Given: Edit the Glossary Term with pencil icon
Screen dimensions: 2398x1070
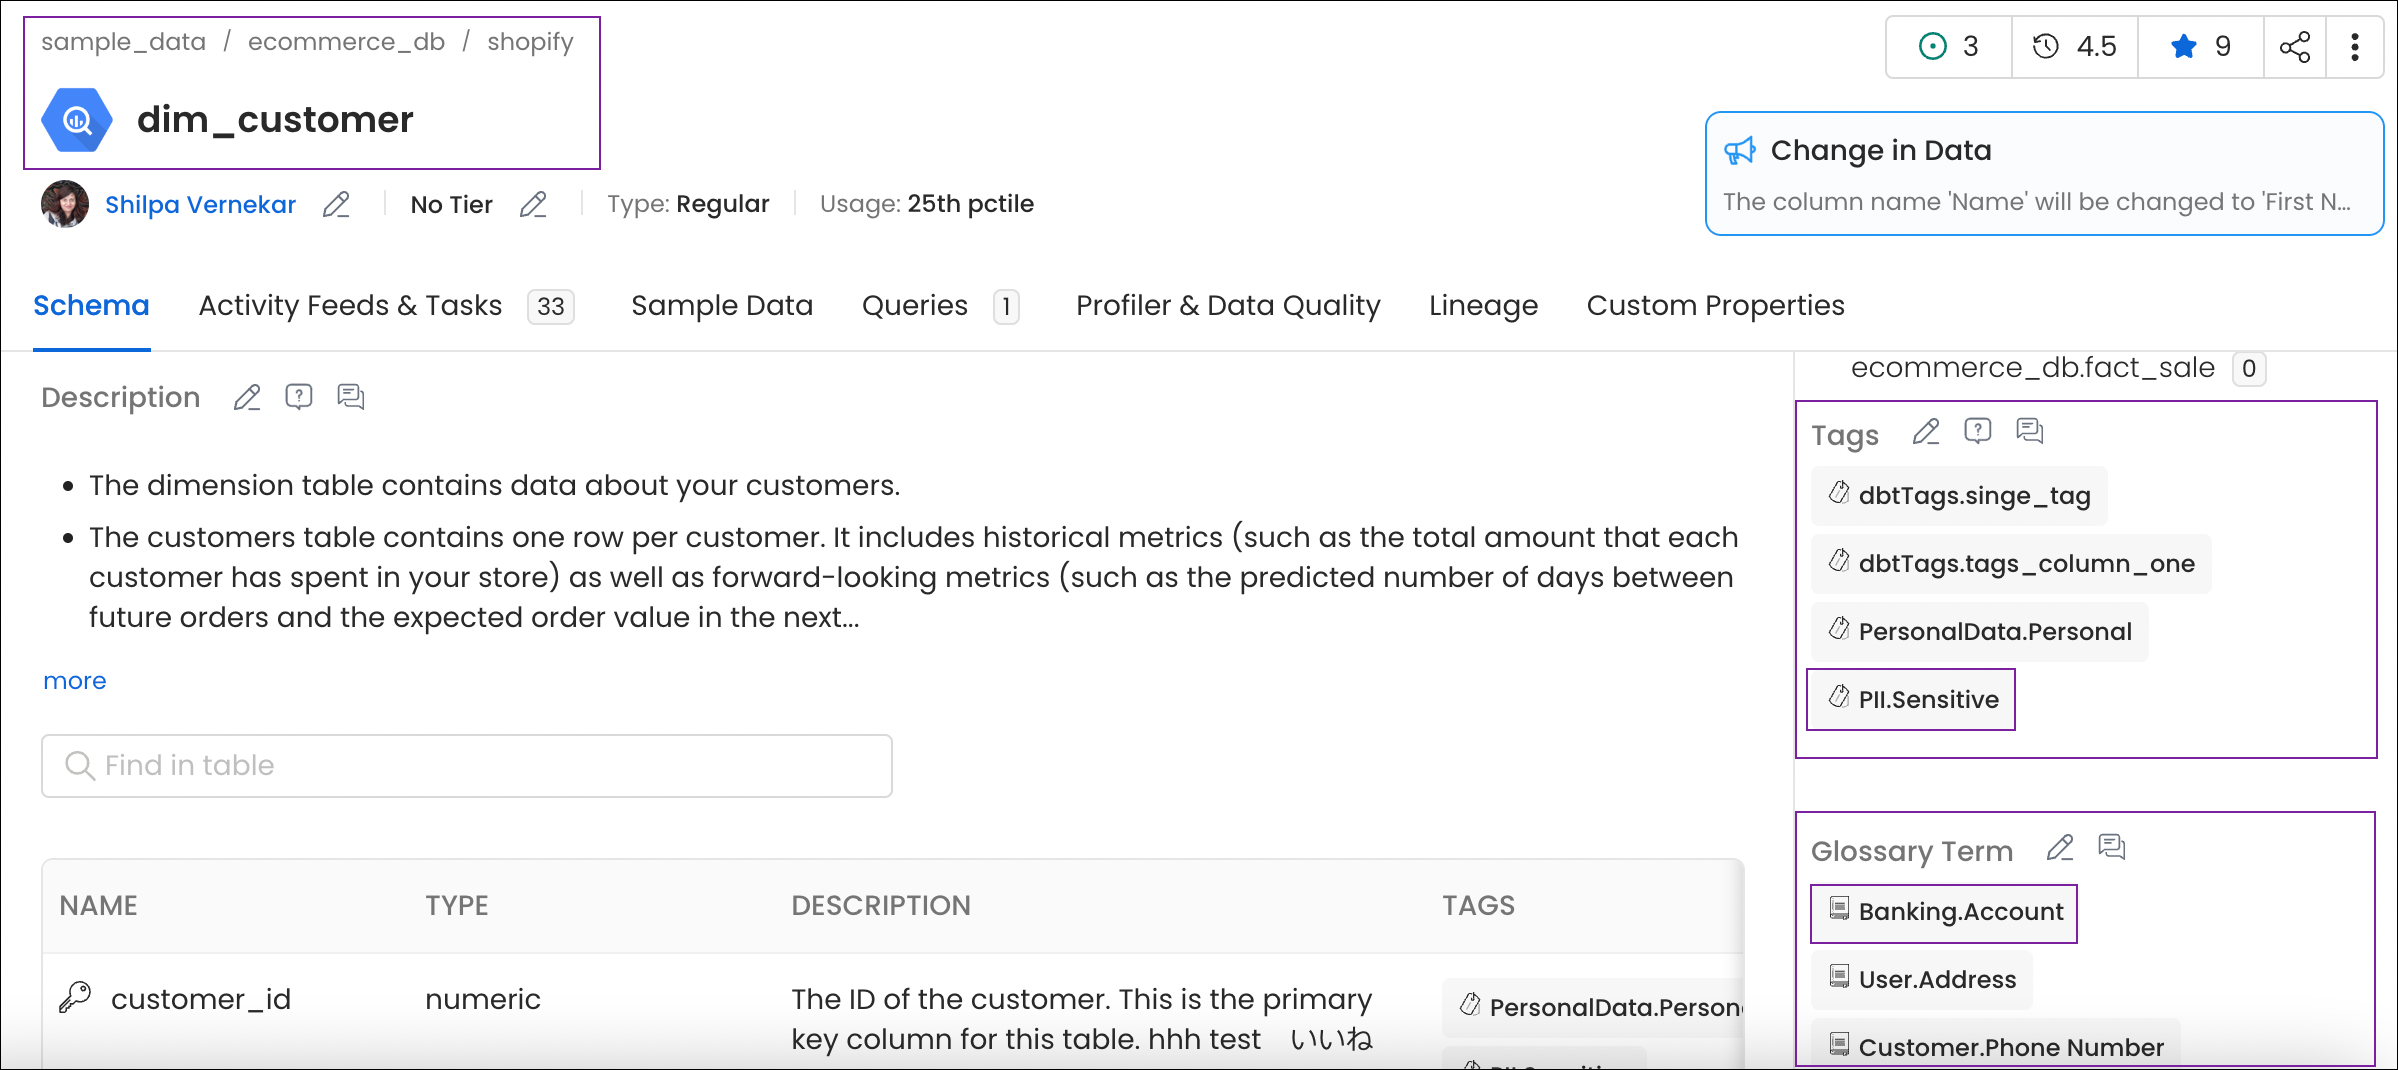Looking at the screenshot, I should click(2059, 848).
